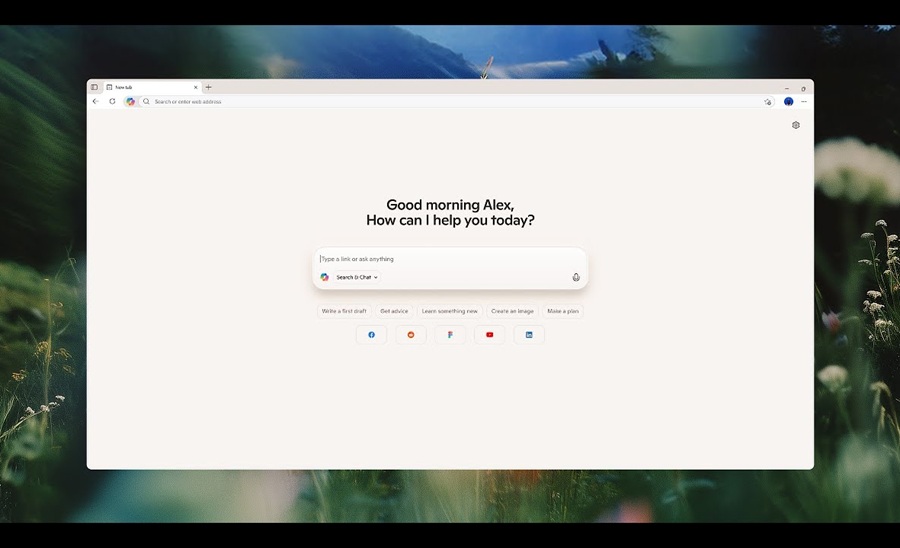Click the Write a first draft suggestion
The width and height of the screenshot is (900, 548).
tap(344, 311)
